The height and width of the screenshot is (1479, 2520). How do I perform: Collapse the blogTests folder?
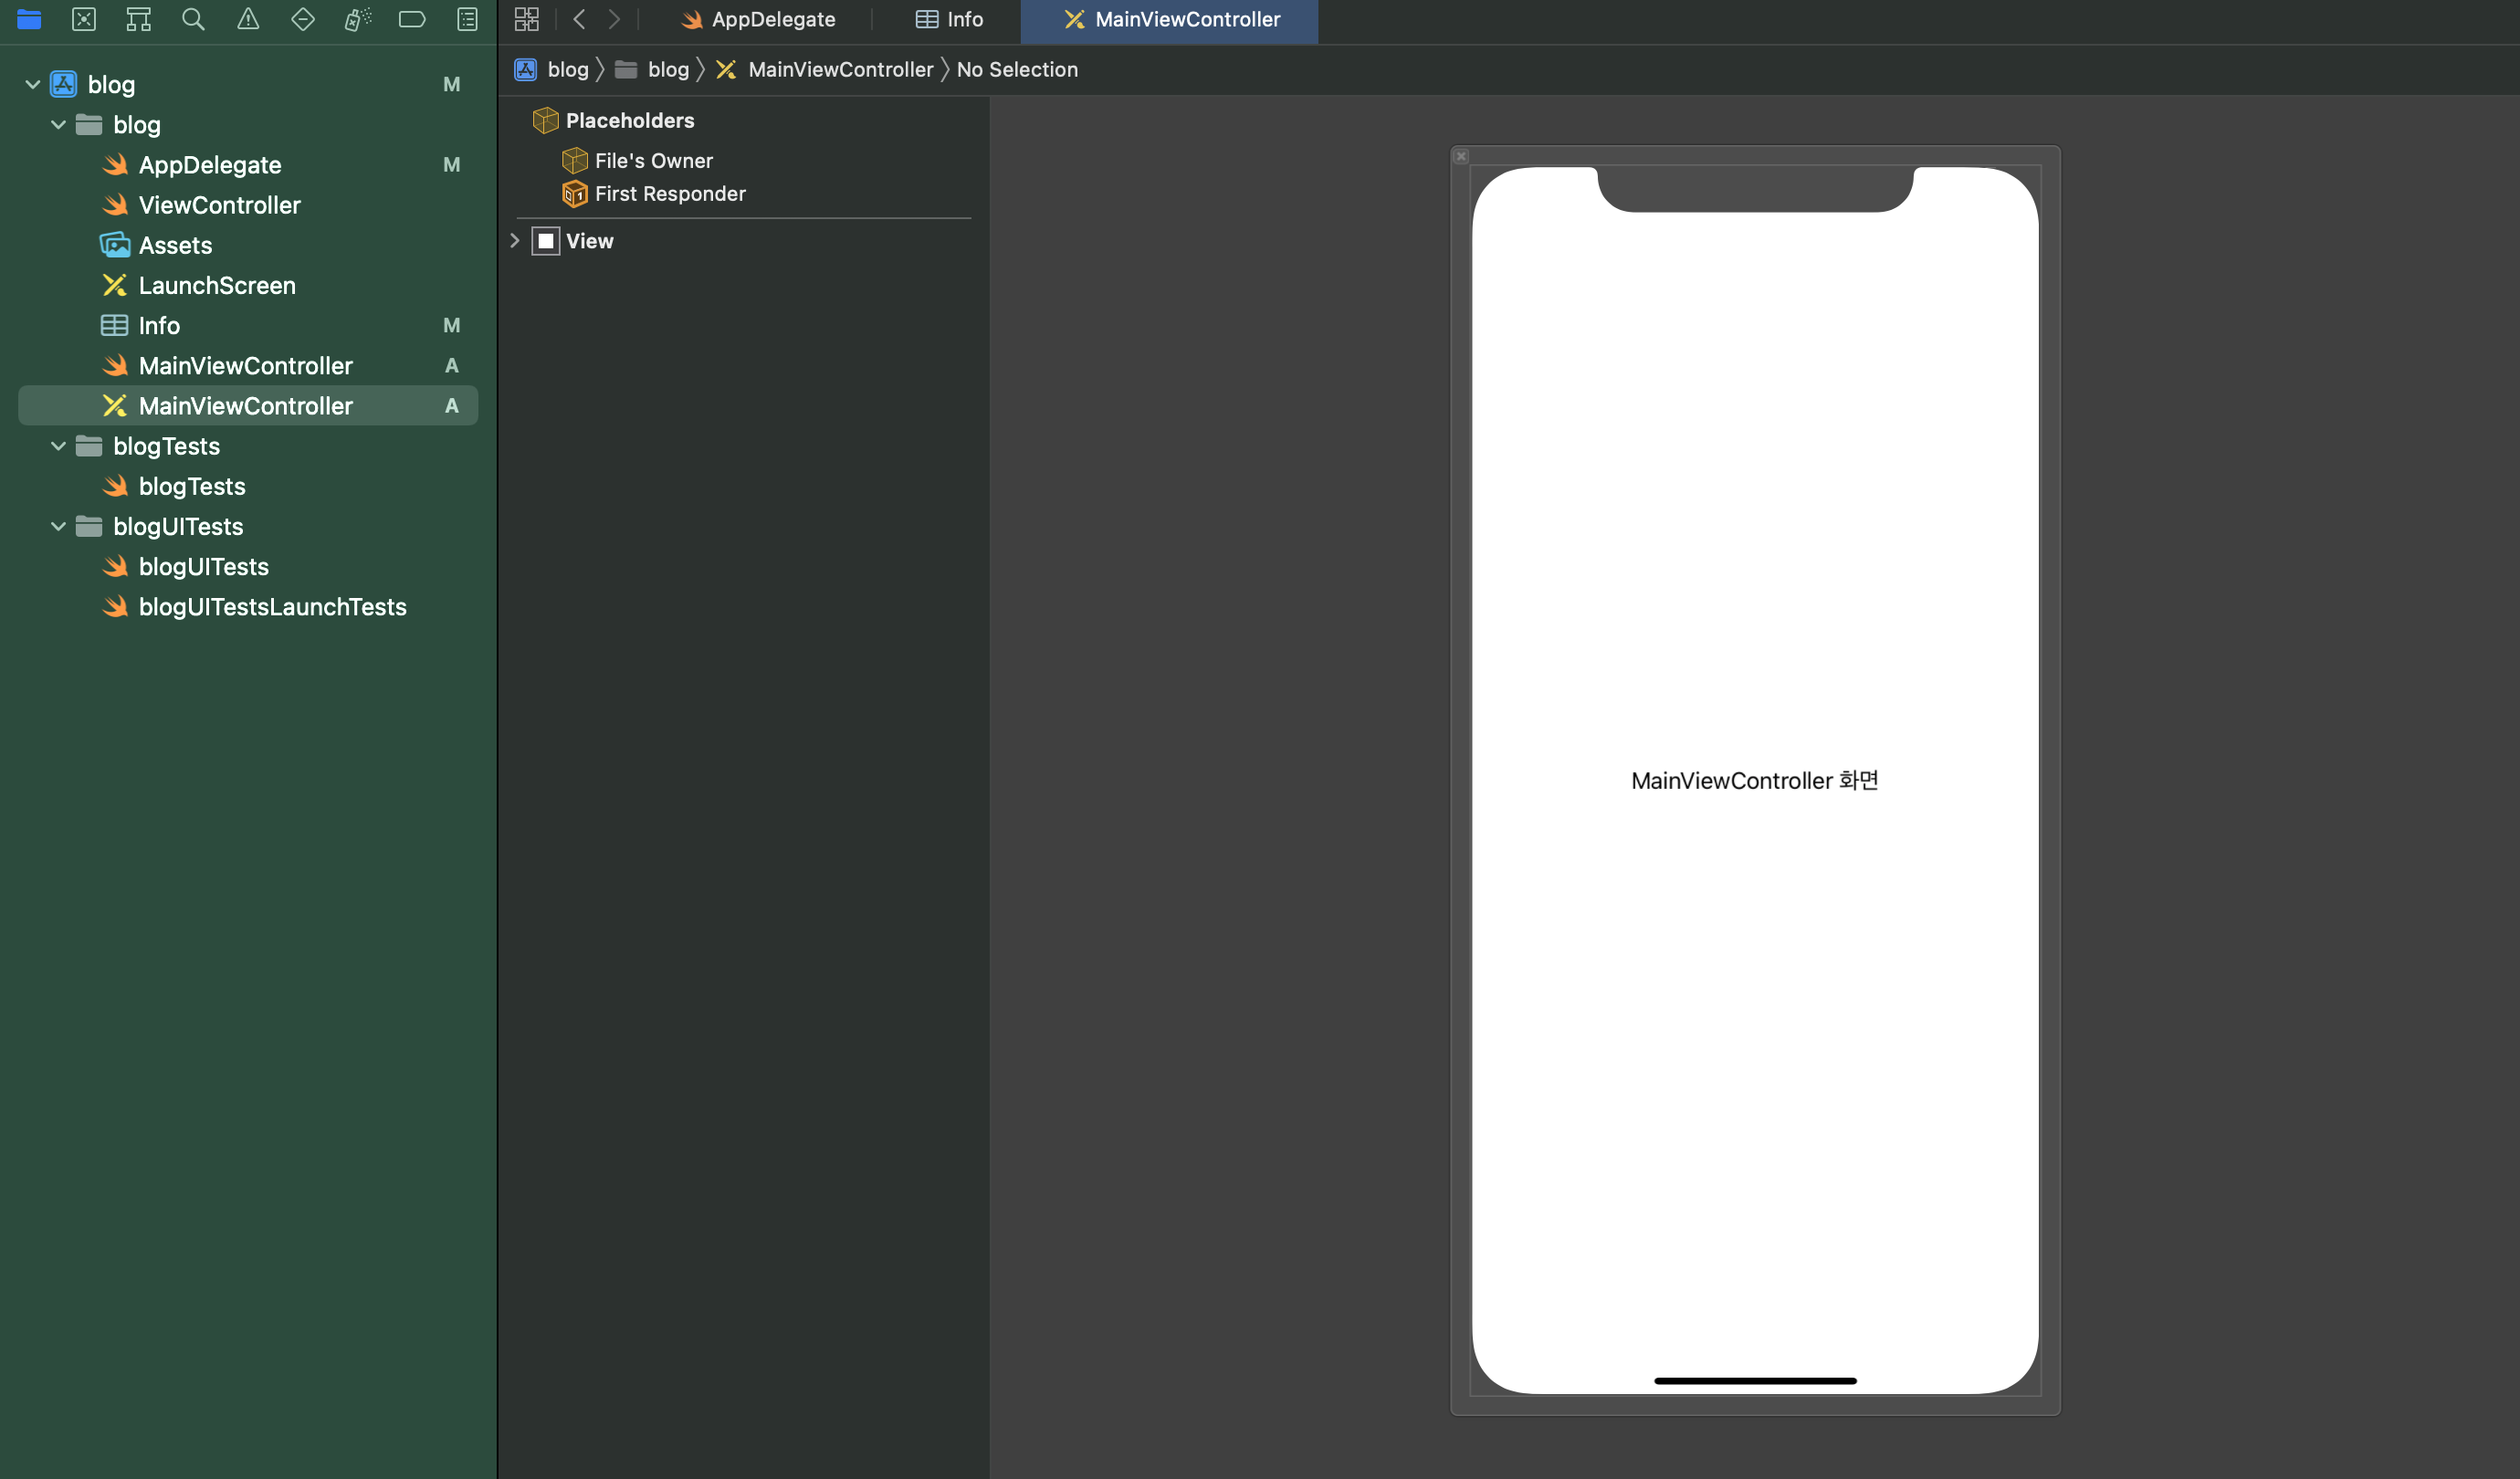tap(58, 446)
